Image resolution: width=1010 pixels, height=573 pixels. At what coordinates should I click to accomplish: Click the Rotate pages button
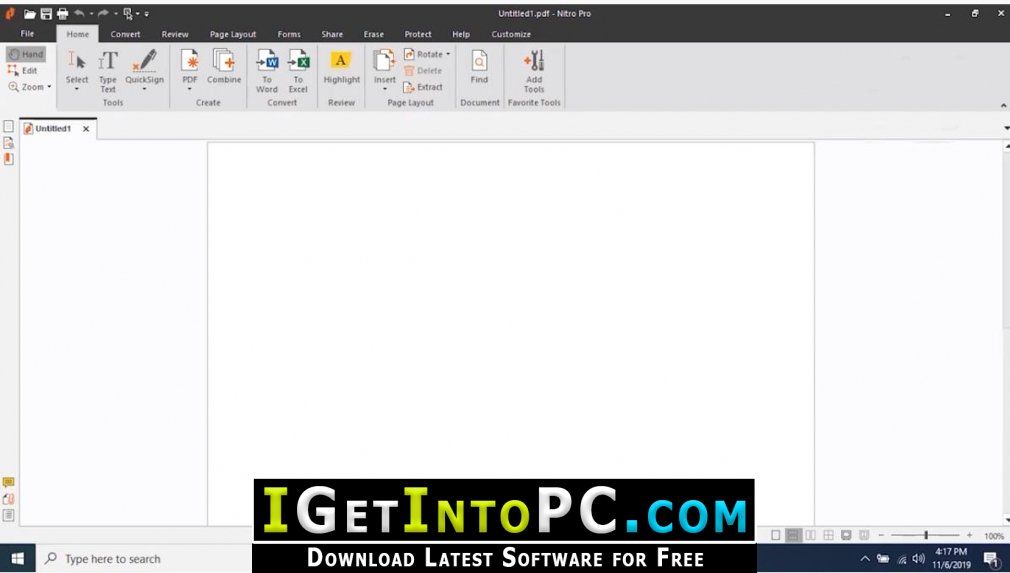point(423,54)
